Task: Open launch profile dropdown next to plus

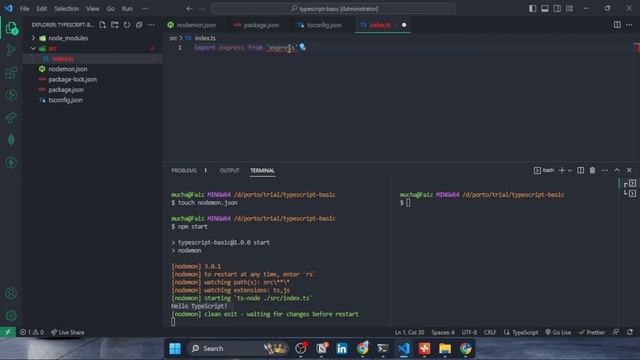Action: click(x=570, y=171)
